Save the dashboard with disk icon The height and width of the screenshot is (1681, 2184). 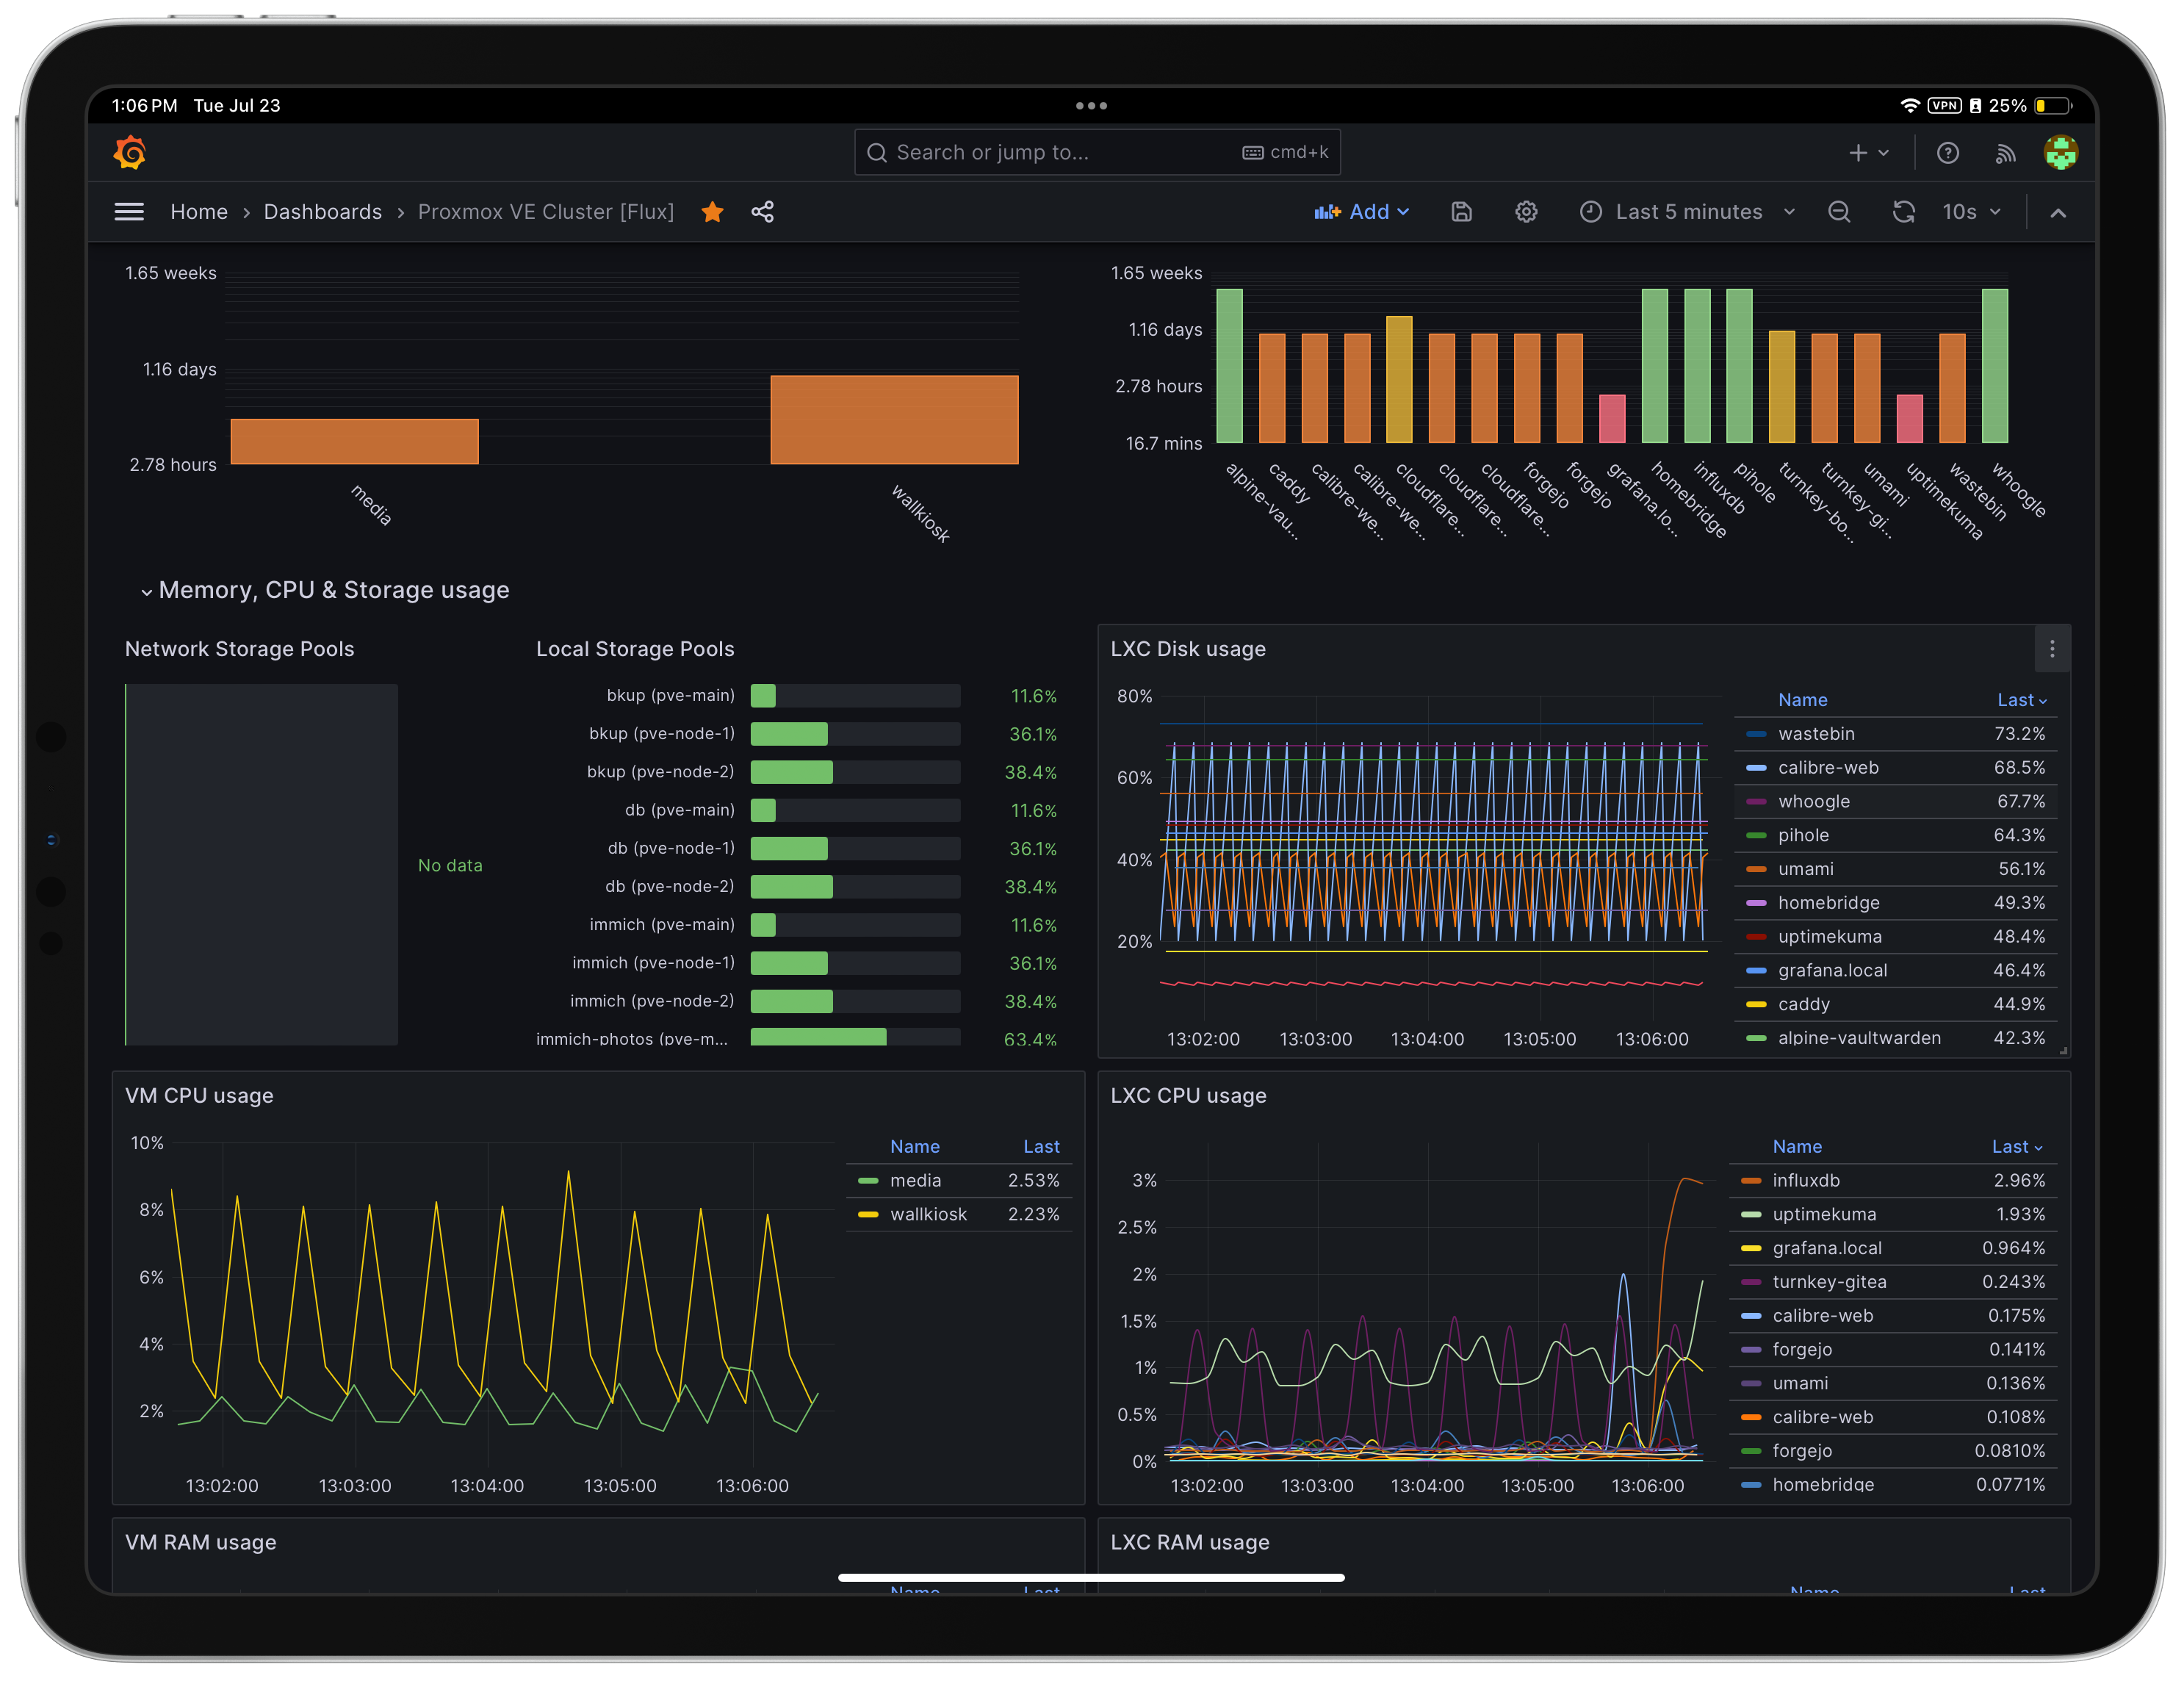1462,212
